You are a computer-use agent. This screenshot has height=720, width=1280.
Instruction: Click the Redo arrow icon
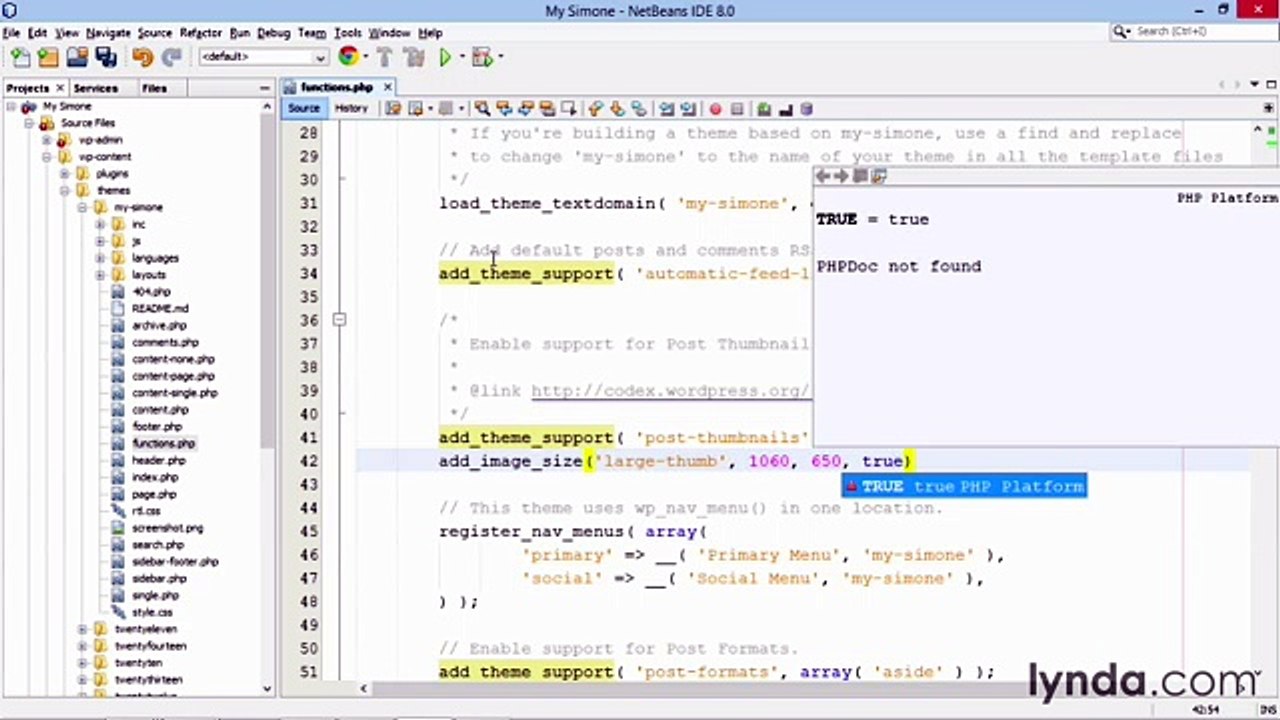tap(171, 58)
